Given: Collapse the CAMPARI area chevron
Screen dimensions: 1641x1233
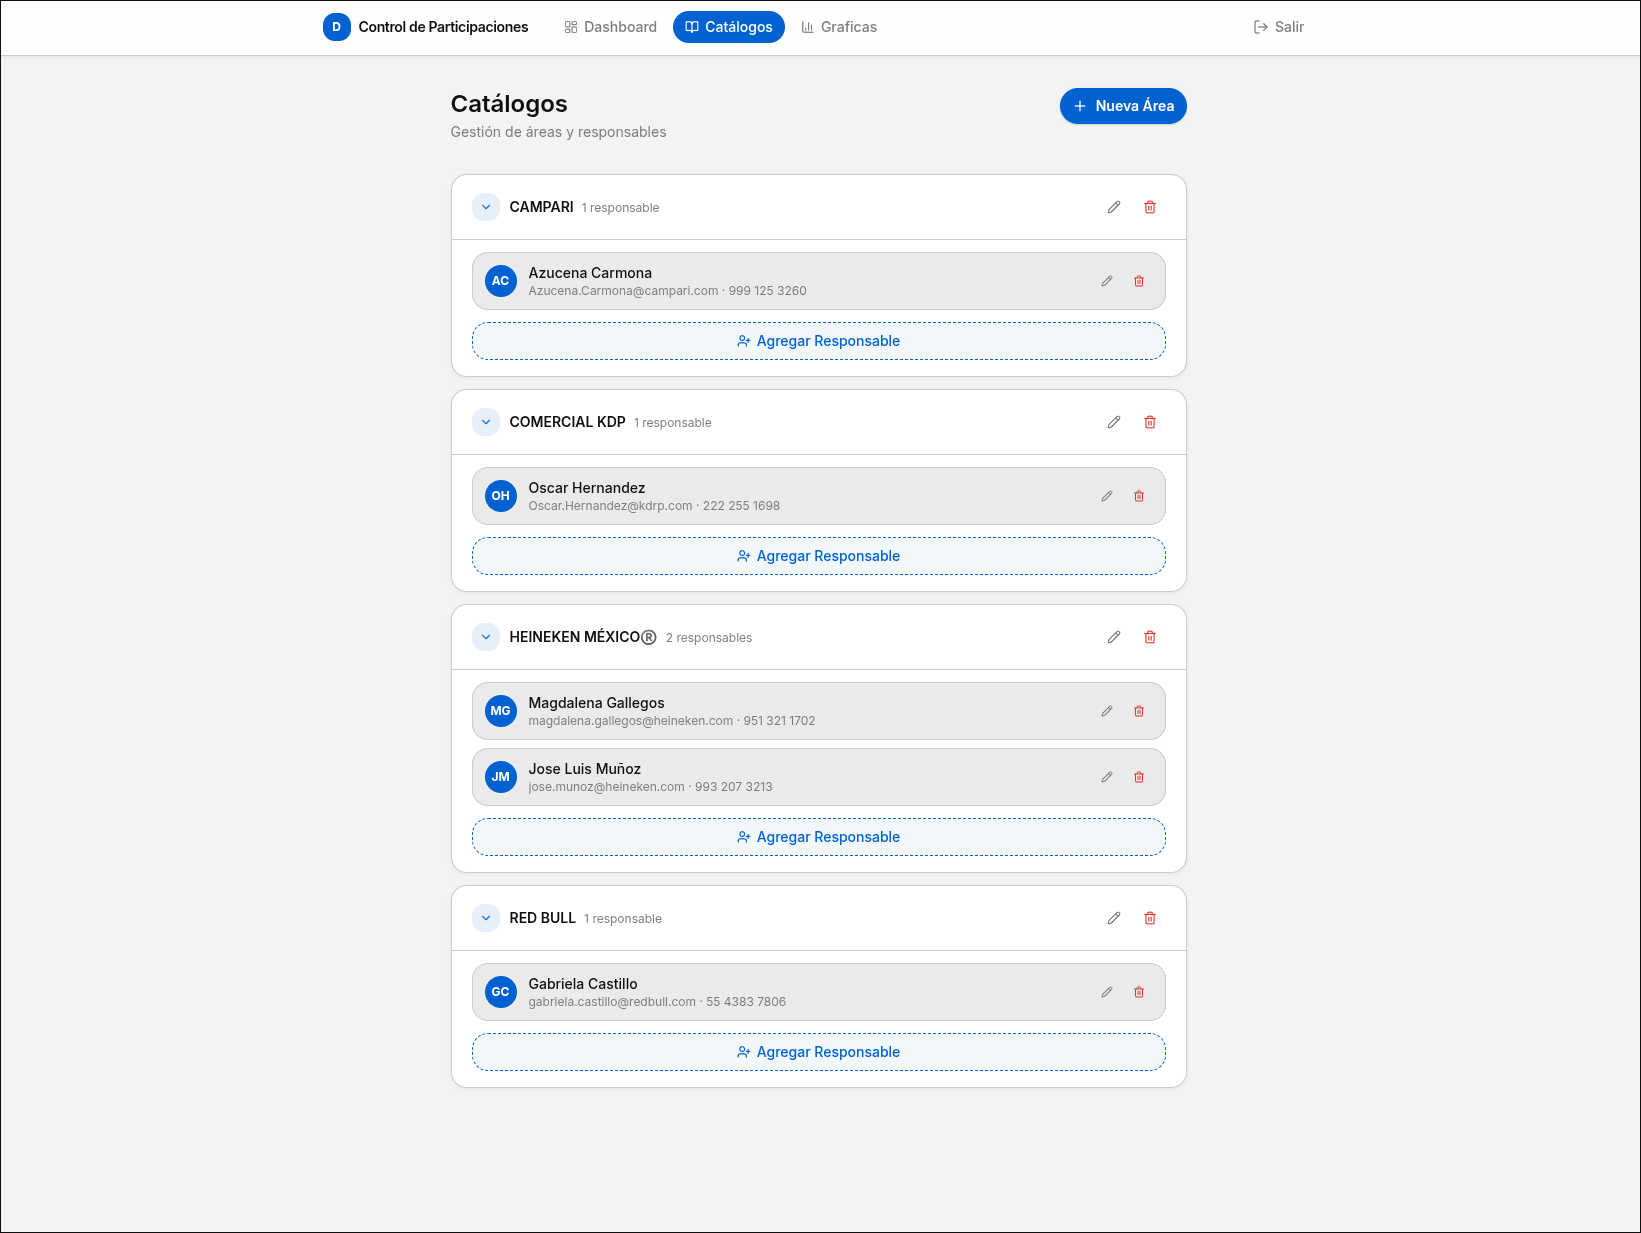Looking at the screenshot, I should pos(486,207).
